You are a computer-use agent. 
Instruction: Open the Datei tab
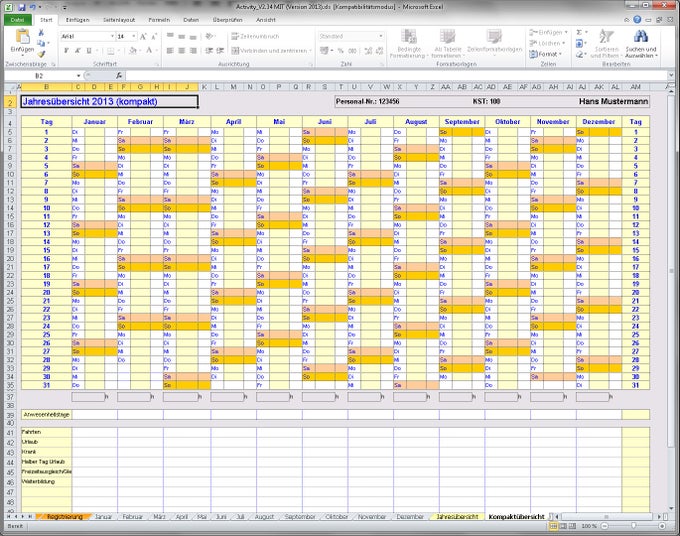click(17, 20)
